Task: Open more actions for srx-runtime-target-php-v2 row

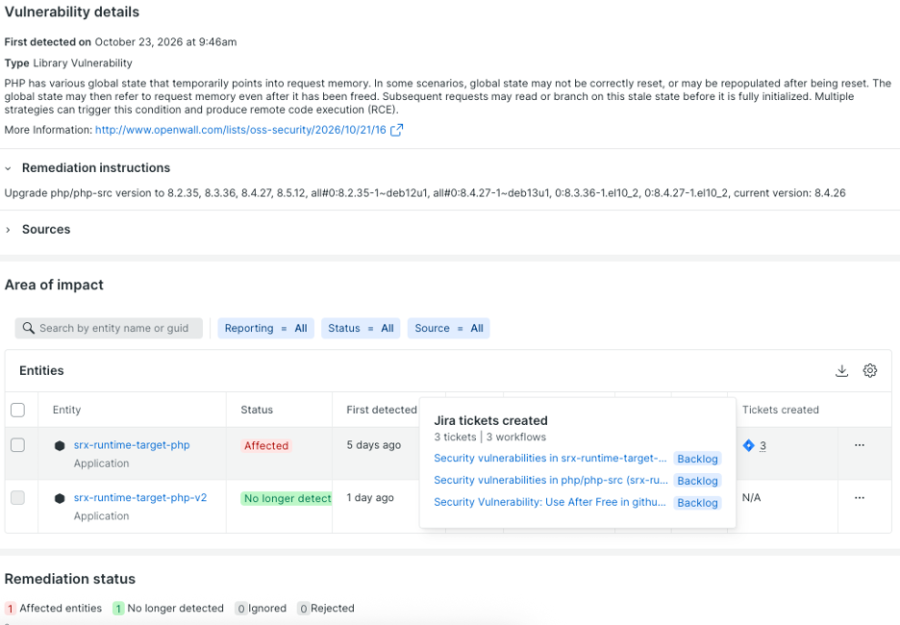Action: pyautogui.click(x=859, y=498)
